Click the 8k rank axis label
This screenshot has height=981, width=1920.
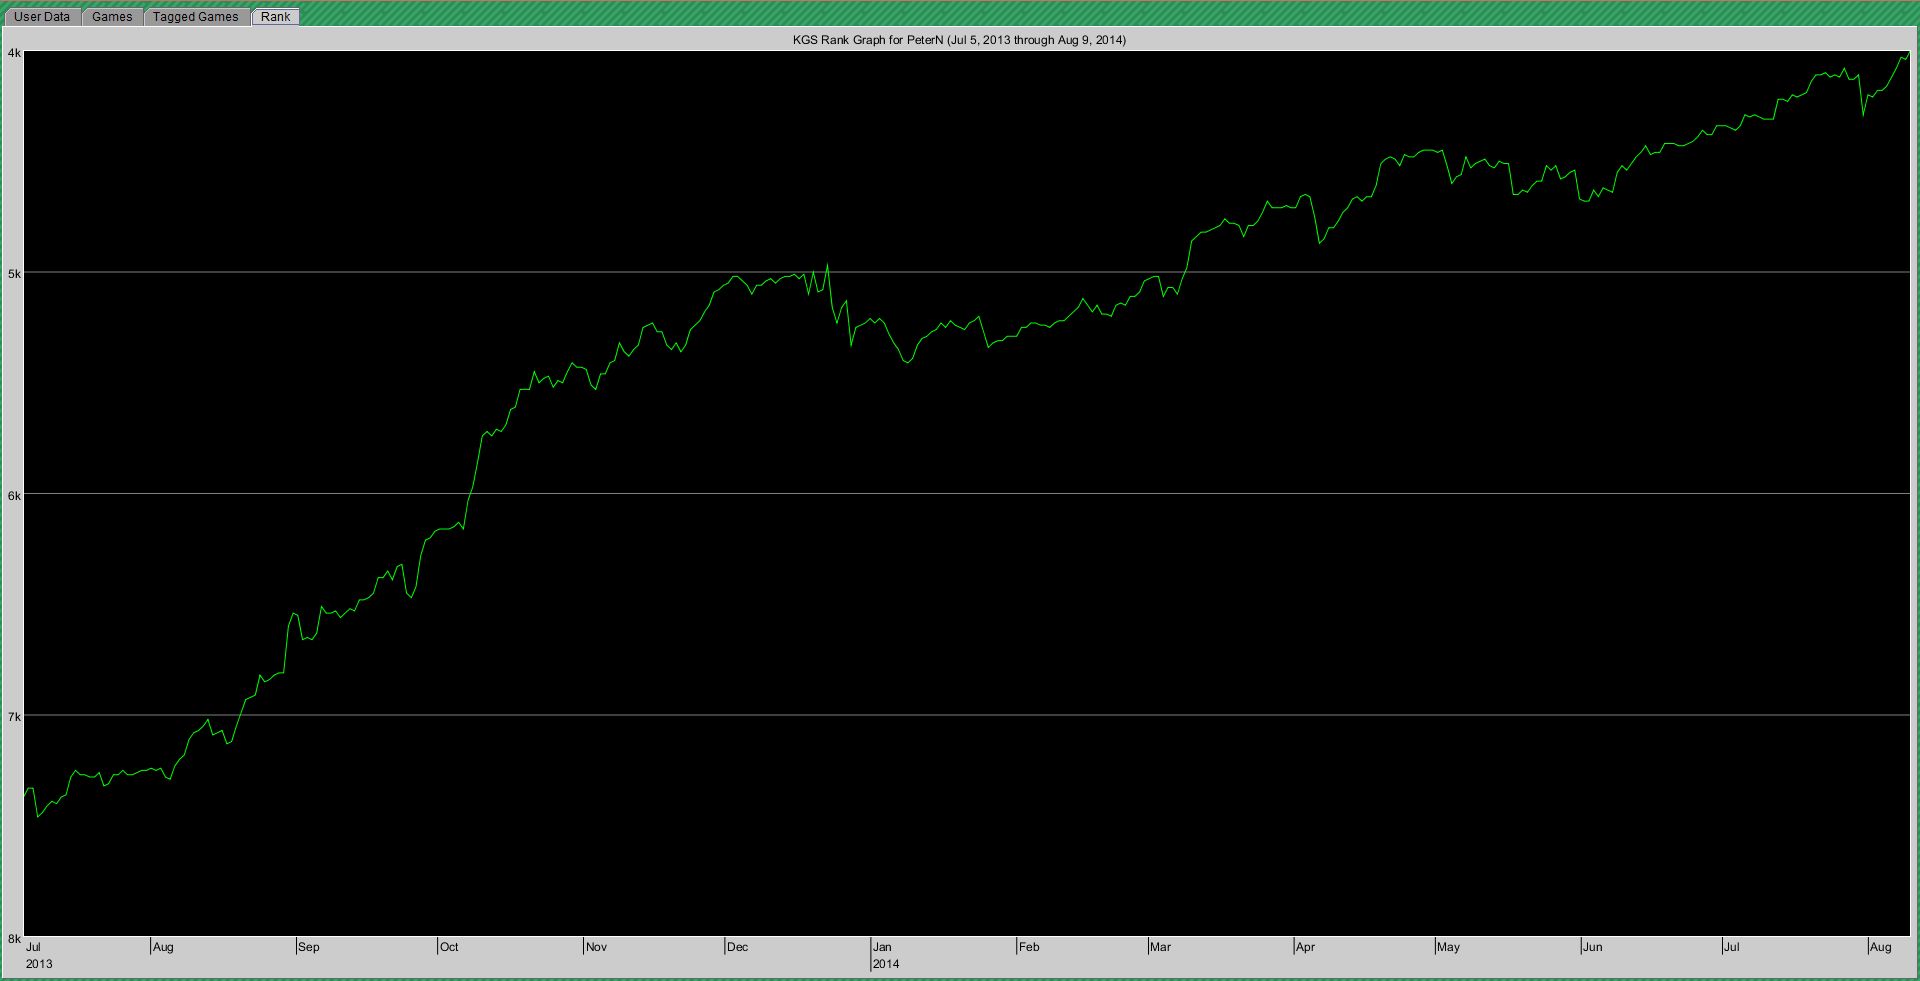[14, 939]
